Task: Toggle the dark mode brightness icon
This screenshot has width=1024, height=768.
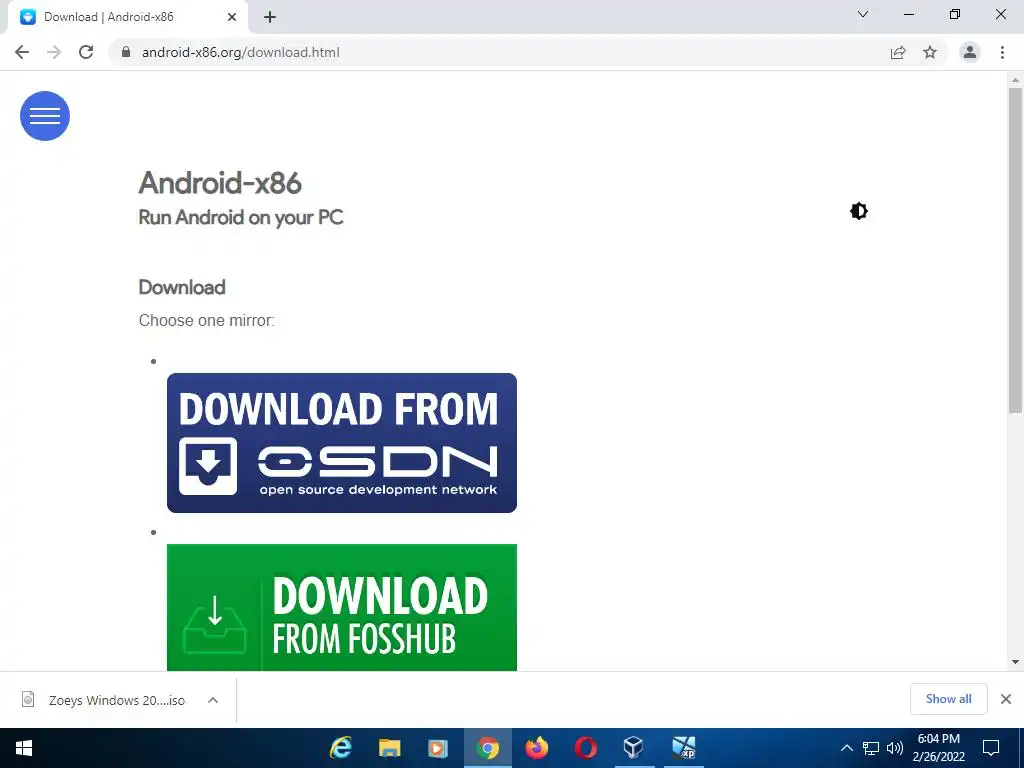Action: 859,211
